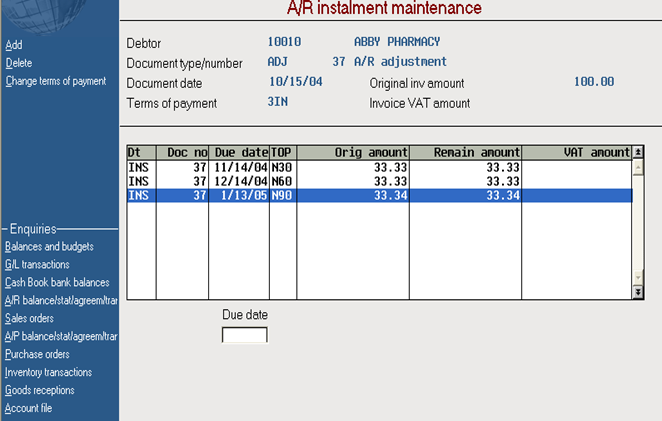Image resolution: width=662 pixels, height=421 pixels.
Task: Click the Add link in sidebar
Action: [x=14, y=45]
